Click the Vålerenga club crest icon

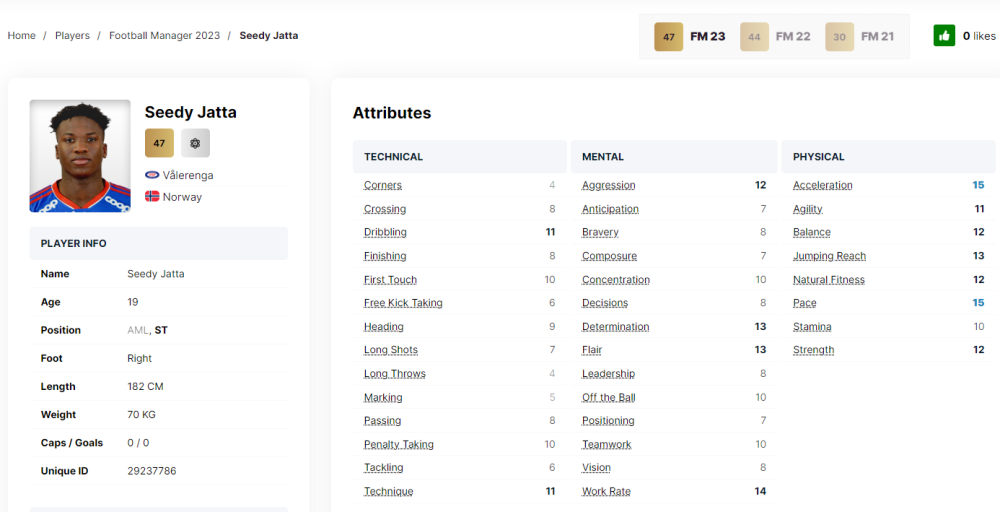[x=152, y=175]
